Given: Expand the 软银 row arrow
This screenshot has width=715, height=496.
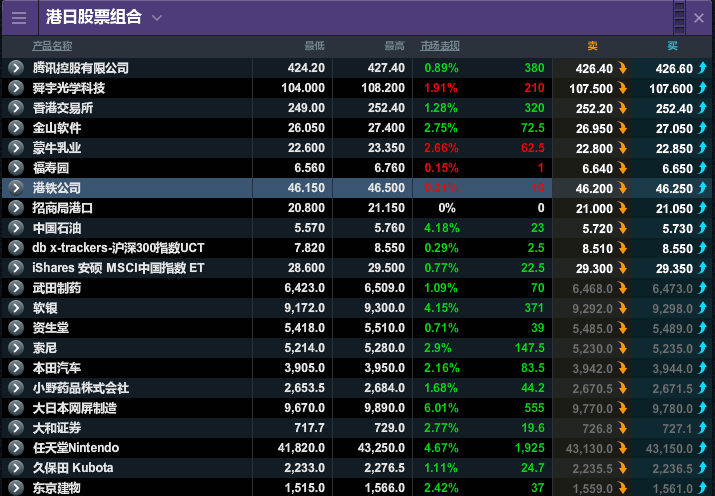Looking at the screenshot, I should point(16,308).
